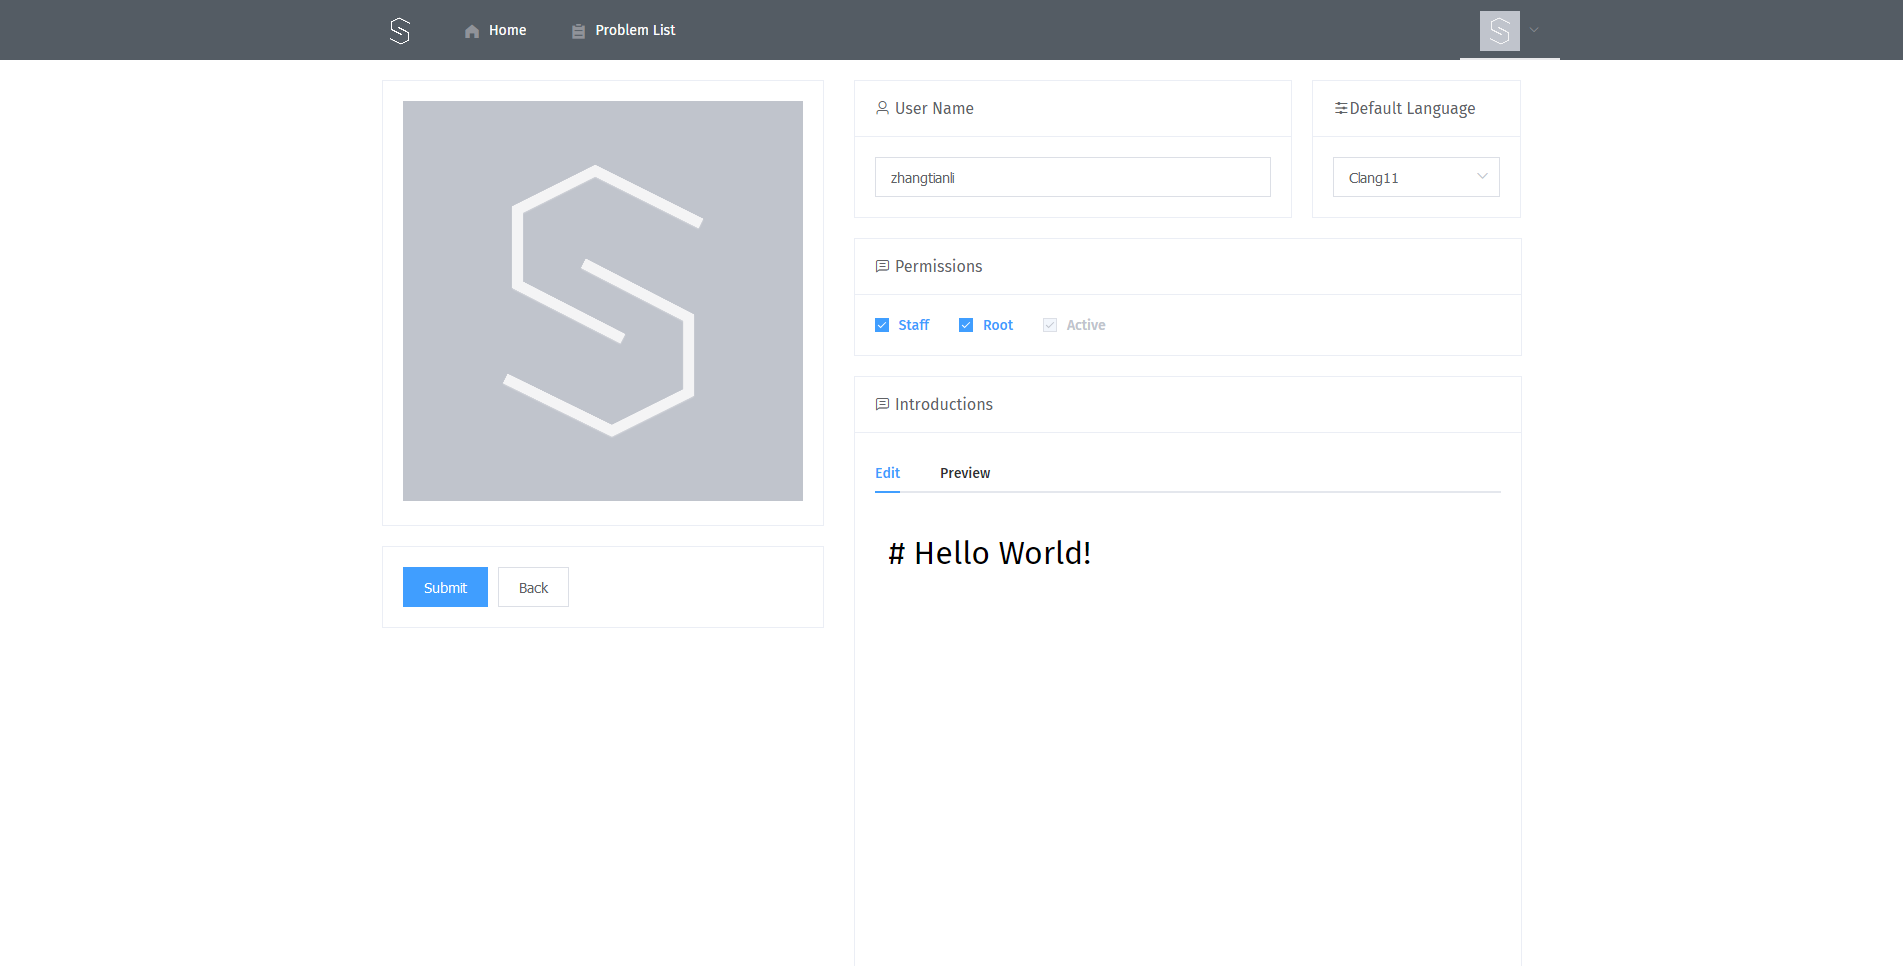Click the Problem List clipboard icon
1903x966 pixels.
(578, 31)
